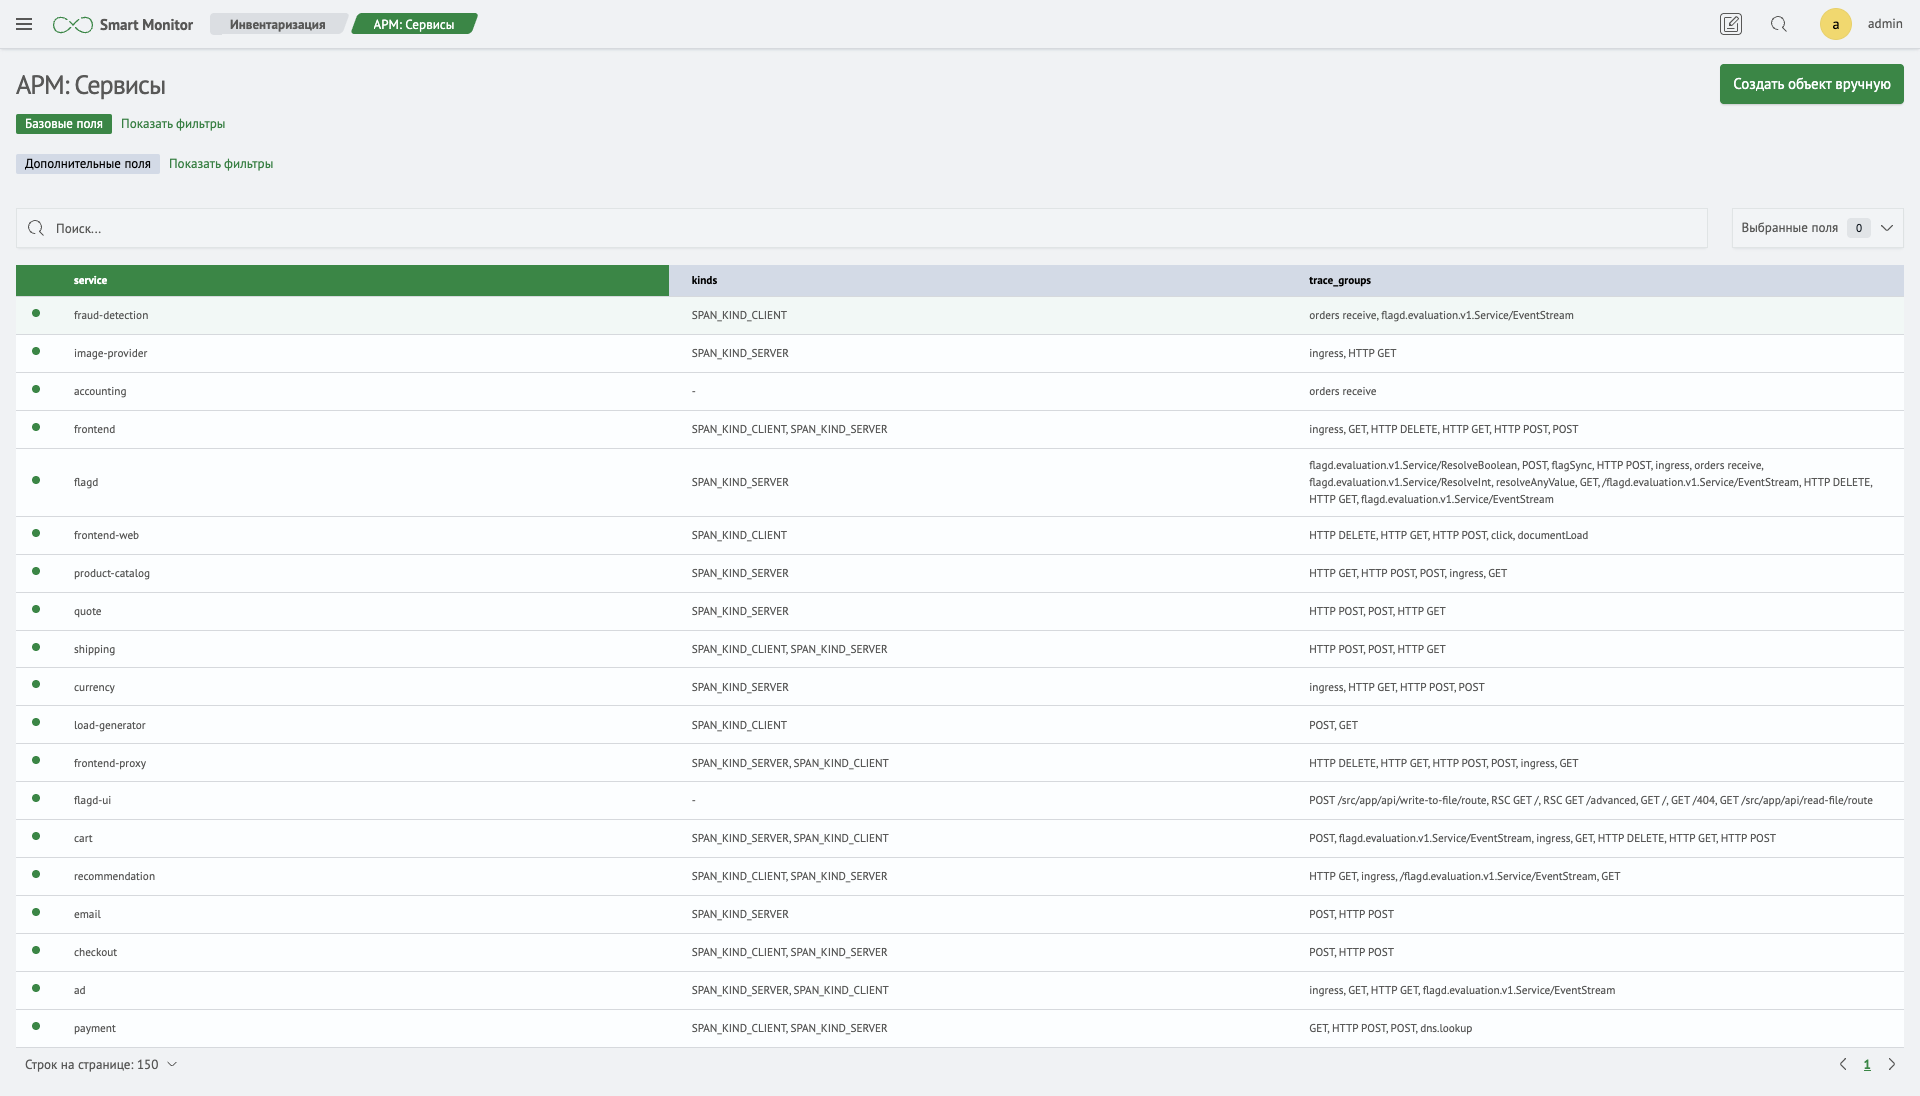Click 'POST, GET' trace groups cell
1920x1096 pixels.
1333,725
